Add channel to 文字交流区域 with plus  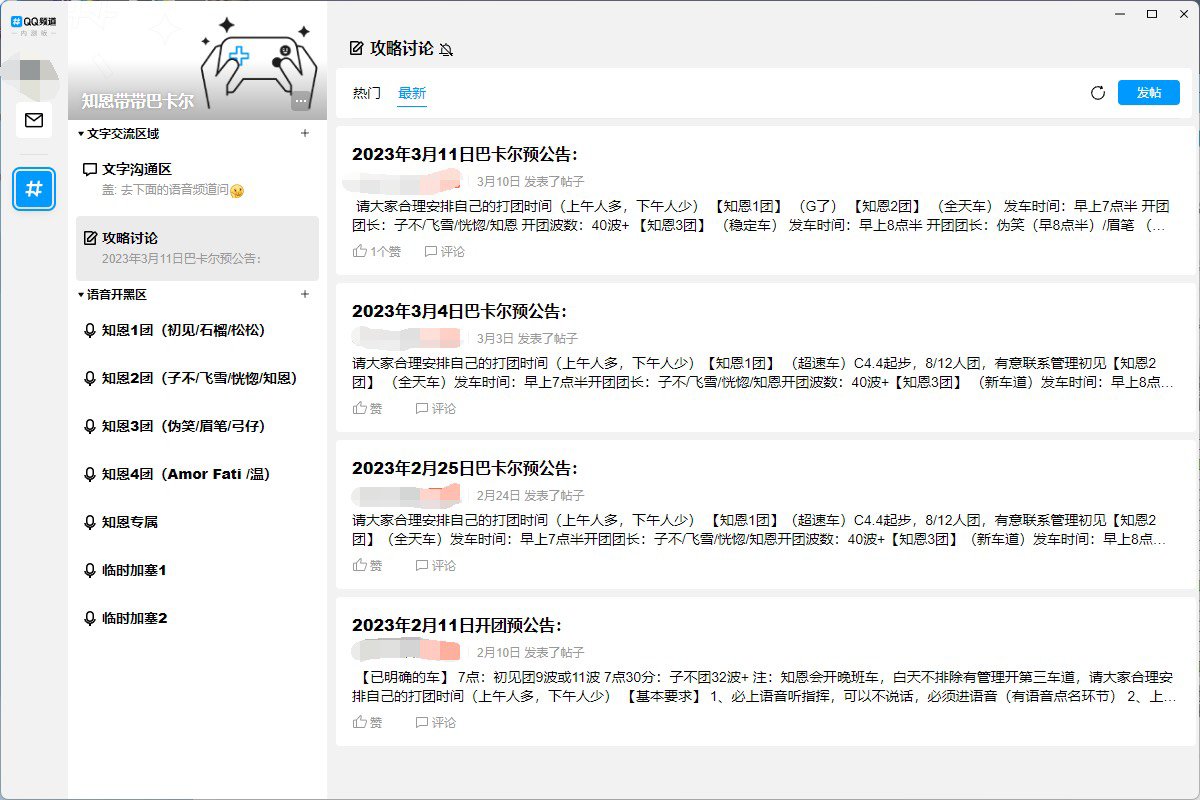click(x=305, y=133)
